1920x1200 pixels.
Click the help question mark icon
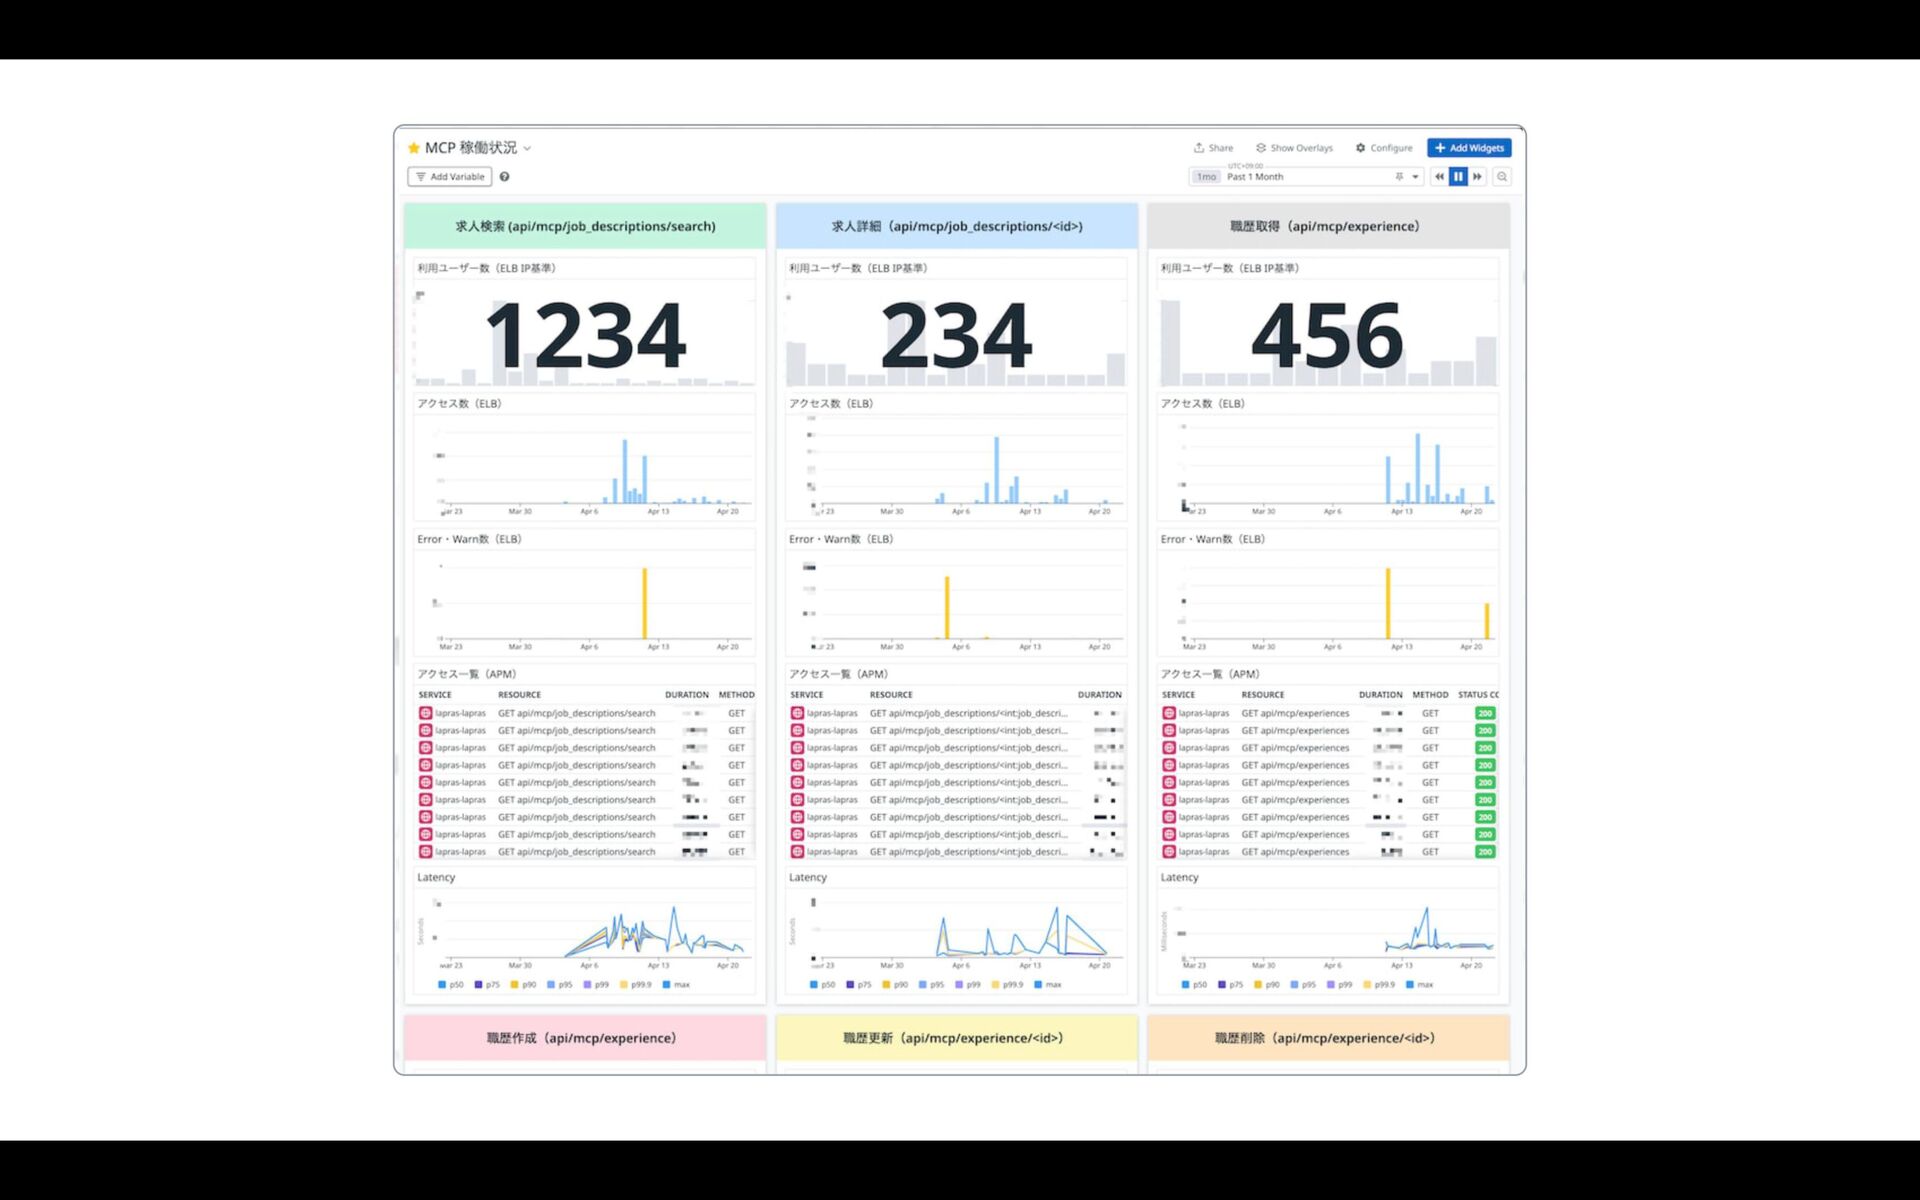(x=505, y=177)
